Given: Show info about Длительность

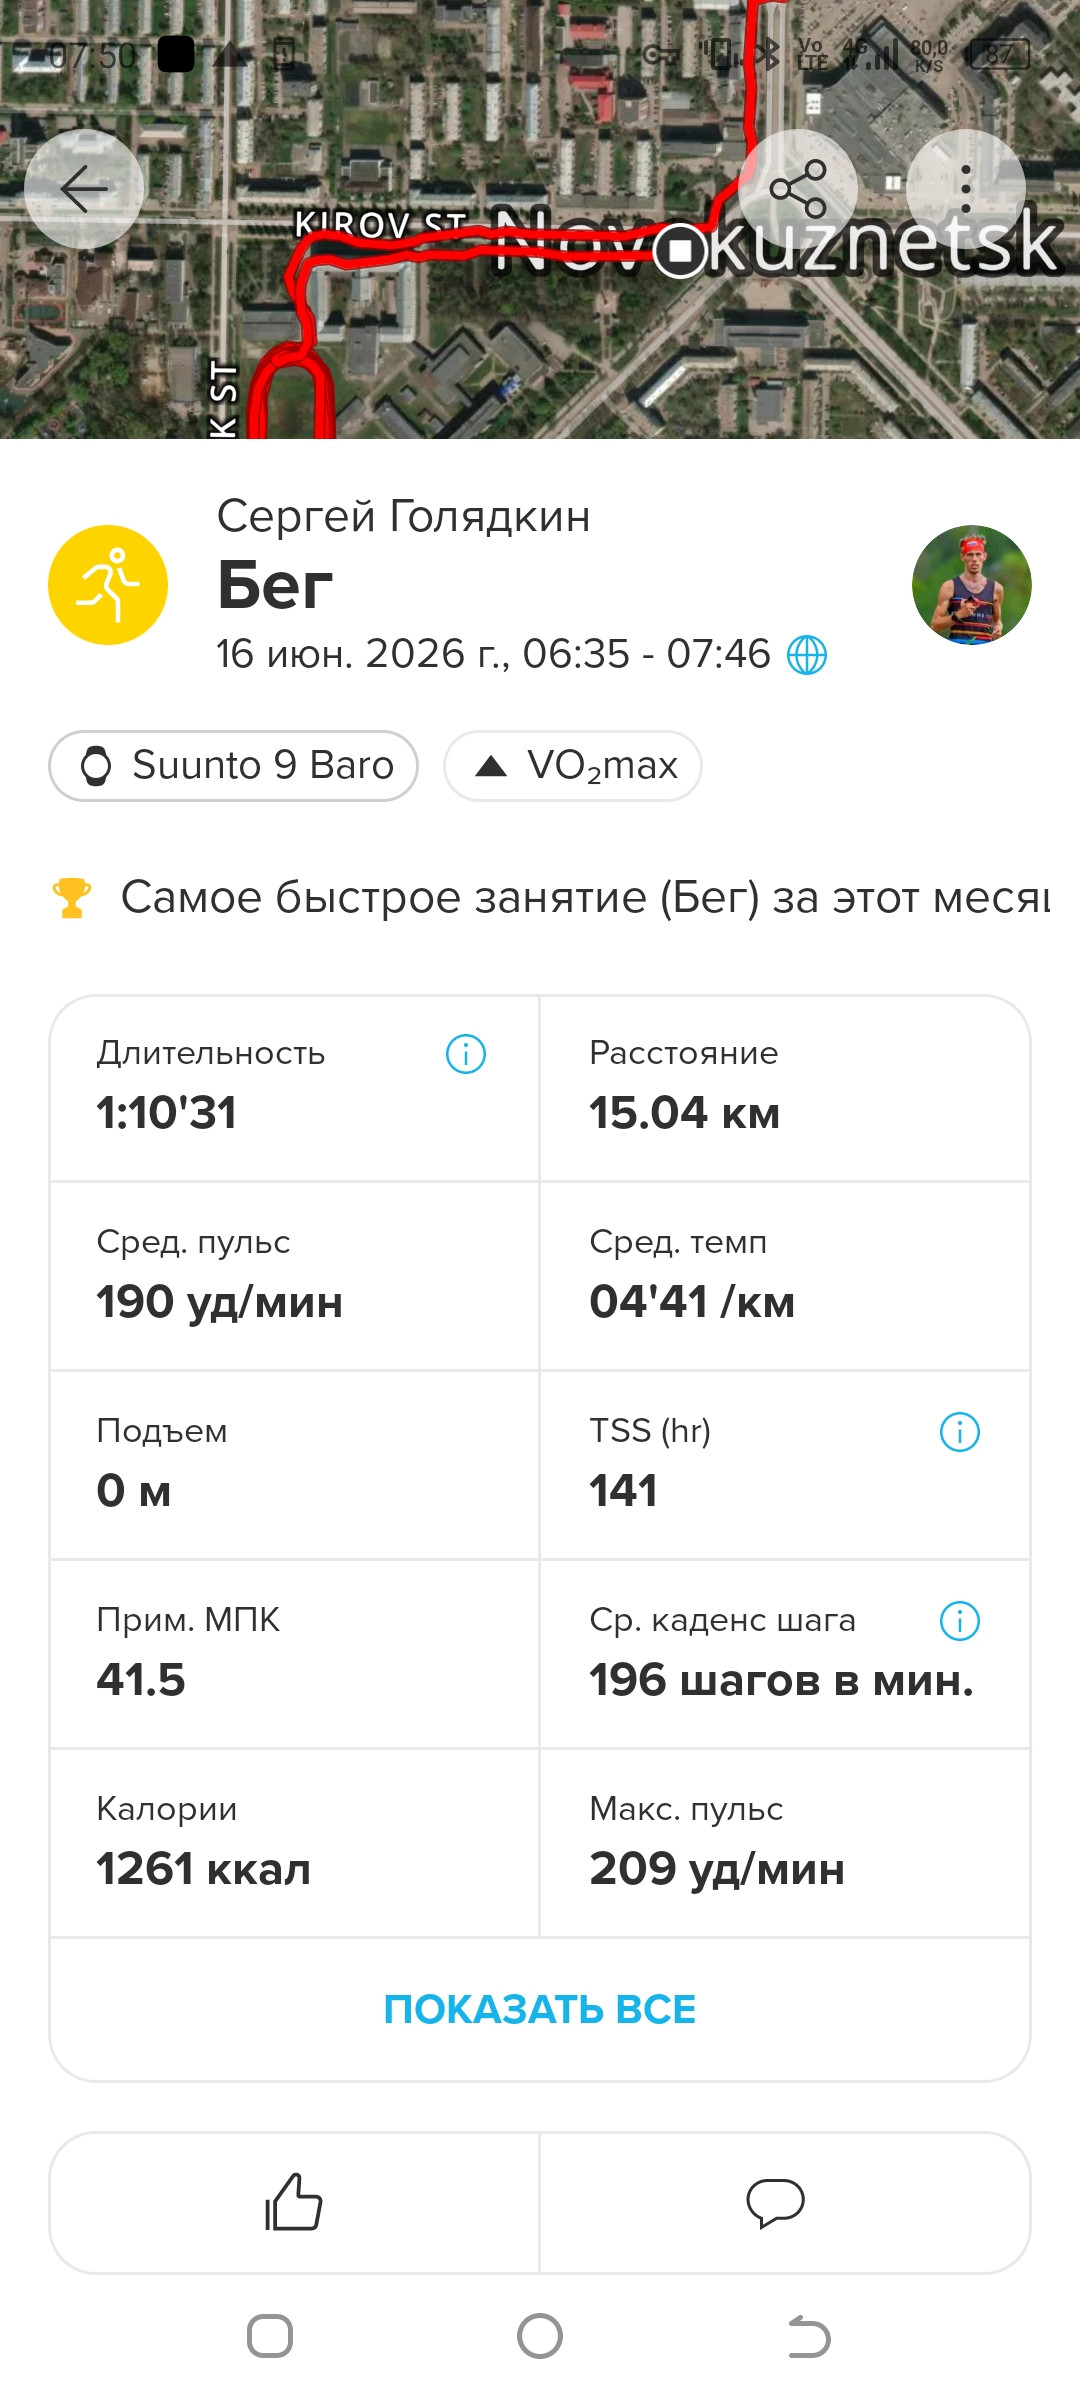Looking at the screenshot, I should [466, 1054].
